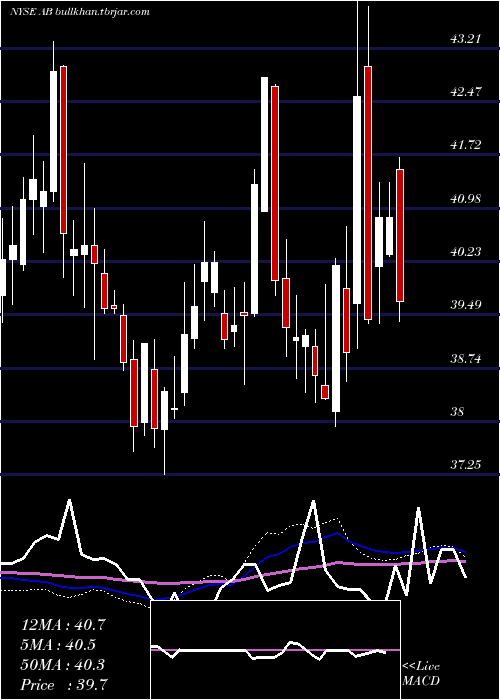Click the 40.23 price axis label

pyautogui.click(x=466, y=252)
